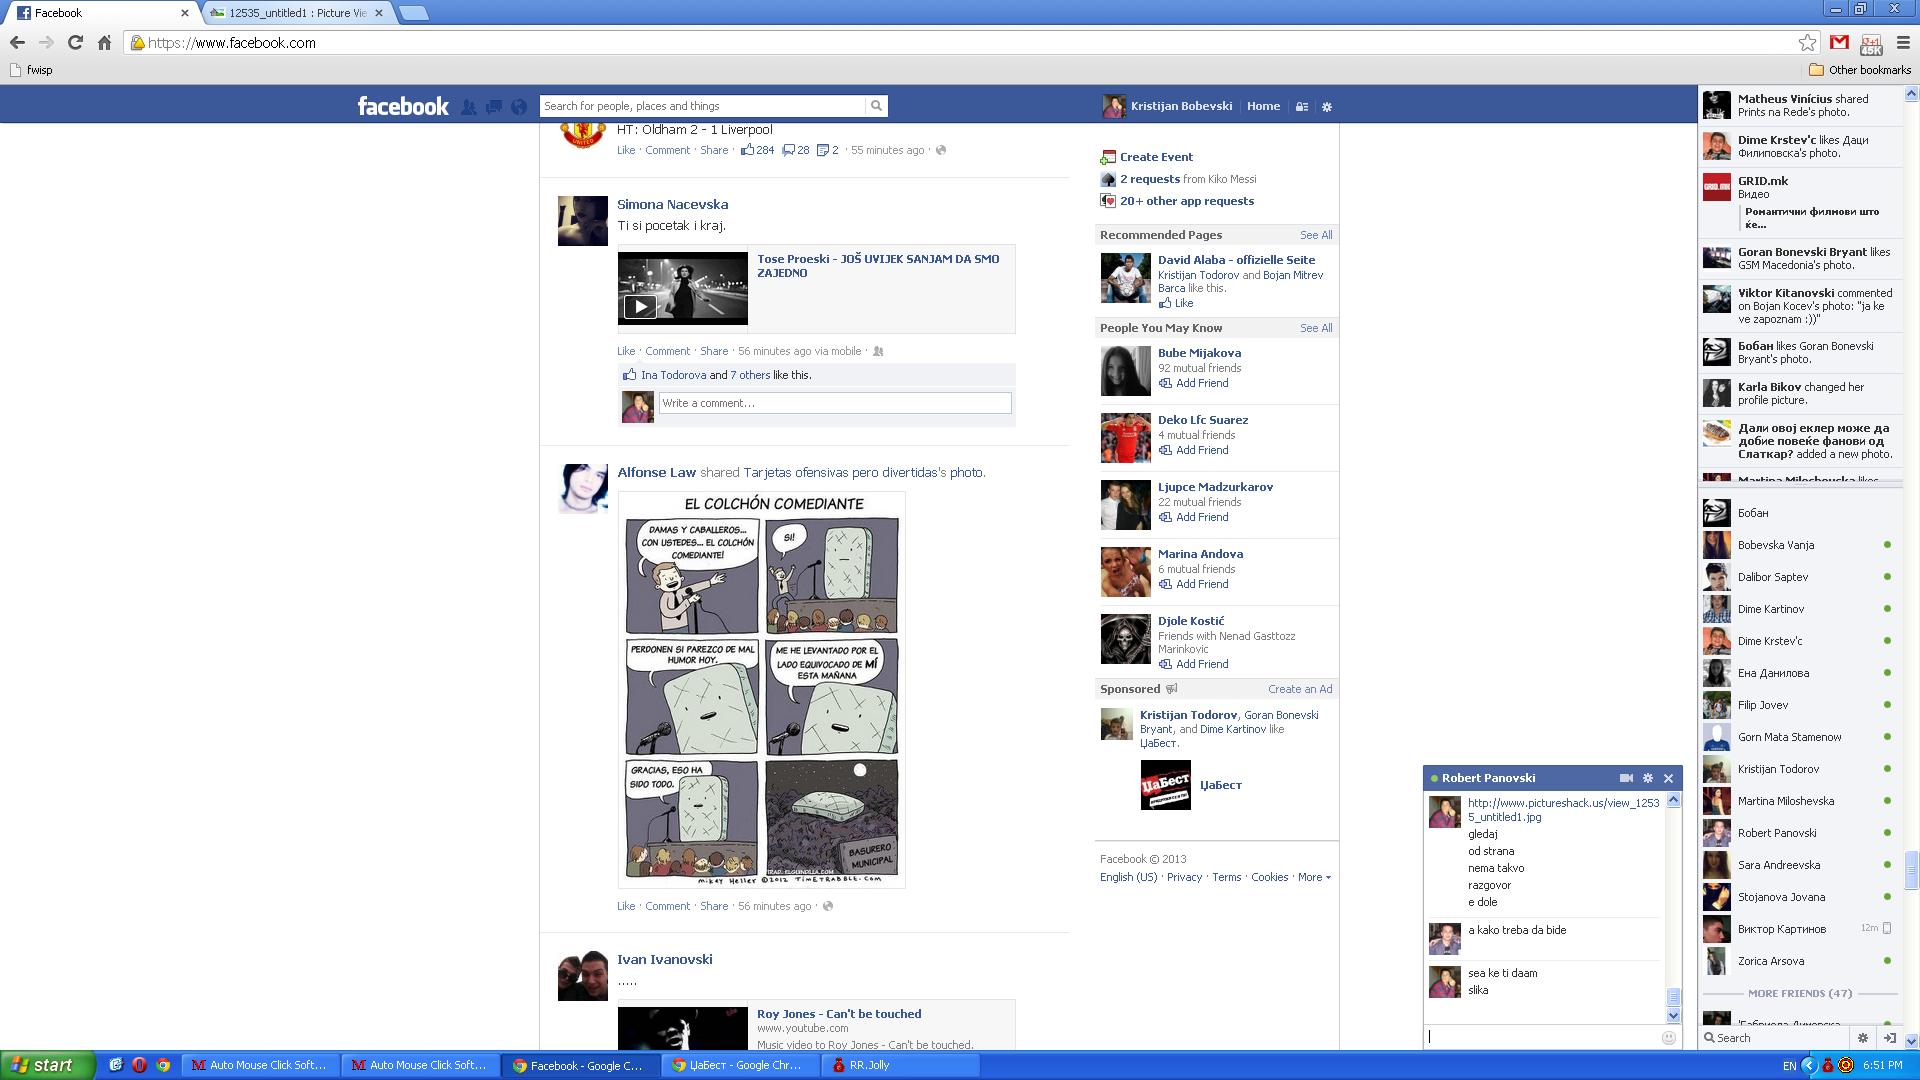Focus the Facebook search field
Viewport: 1920px width, 1080px height.
702,106
